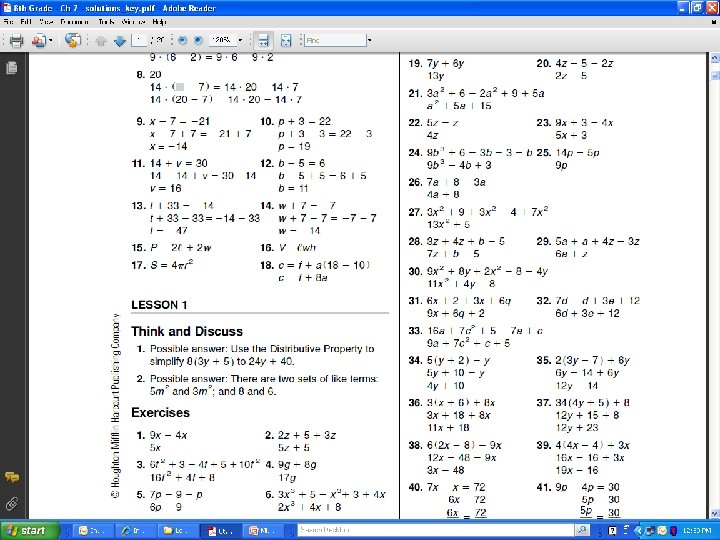Image resolution: width=720 pixels, height=540 pixels.
Task: Open the File menu
Action: tap(8, 22)
